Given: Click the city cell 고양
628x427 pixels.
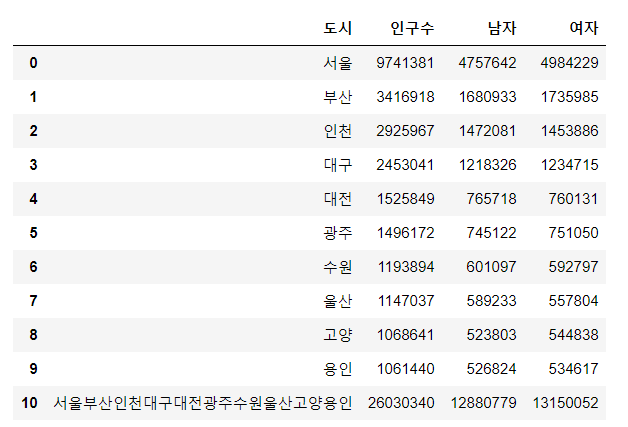Looking at the screenshot, I should click(x=338, y=335).
